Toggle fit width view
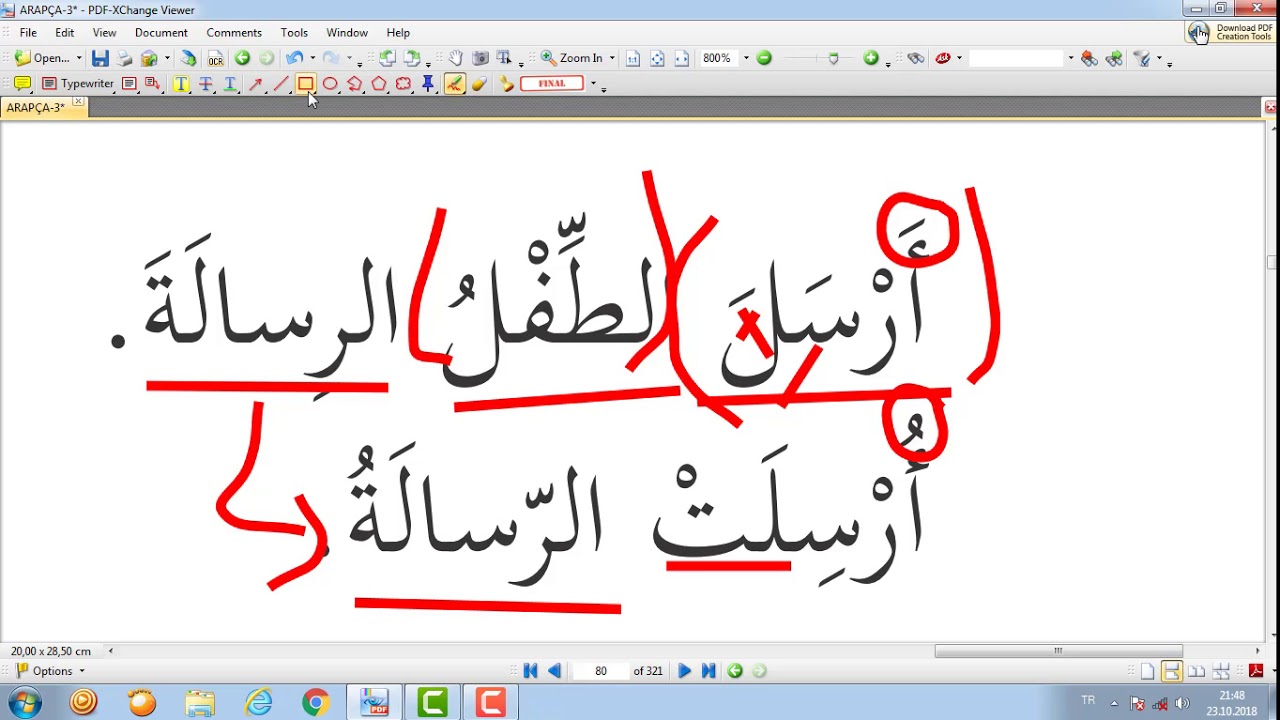 (x=682, y=58)
